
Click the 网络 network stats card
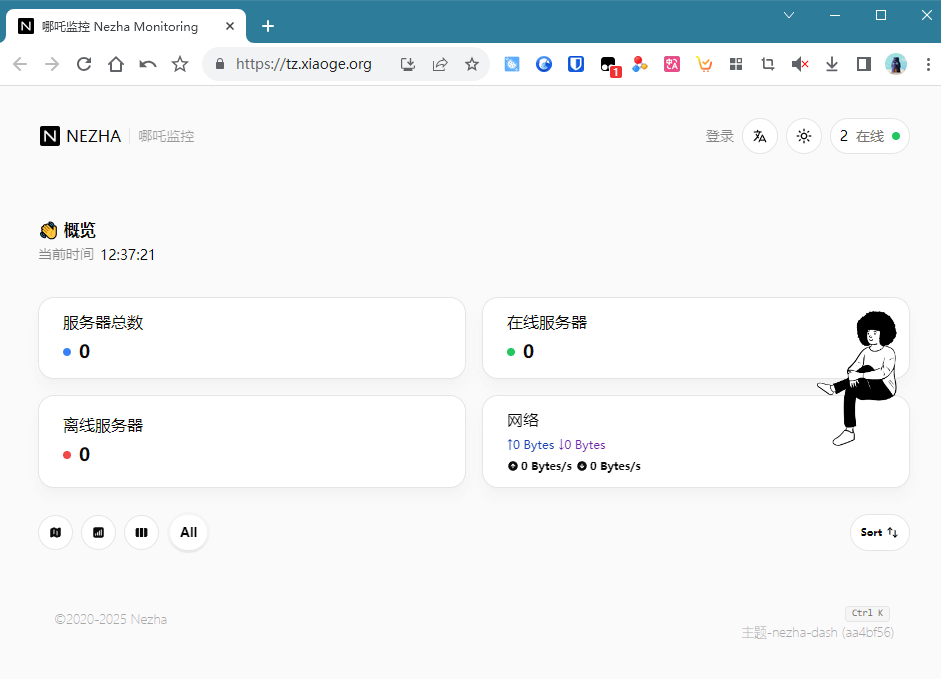click(x=650, y=441)
